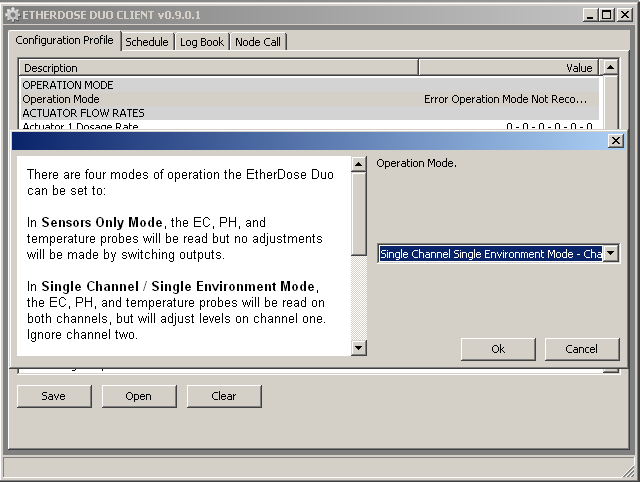Click the Description column header
This screenshot has width=640, height=482.
click(218, 68)
